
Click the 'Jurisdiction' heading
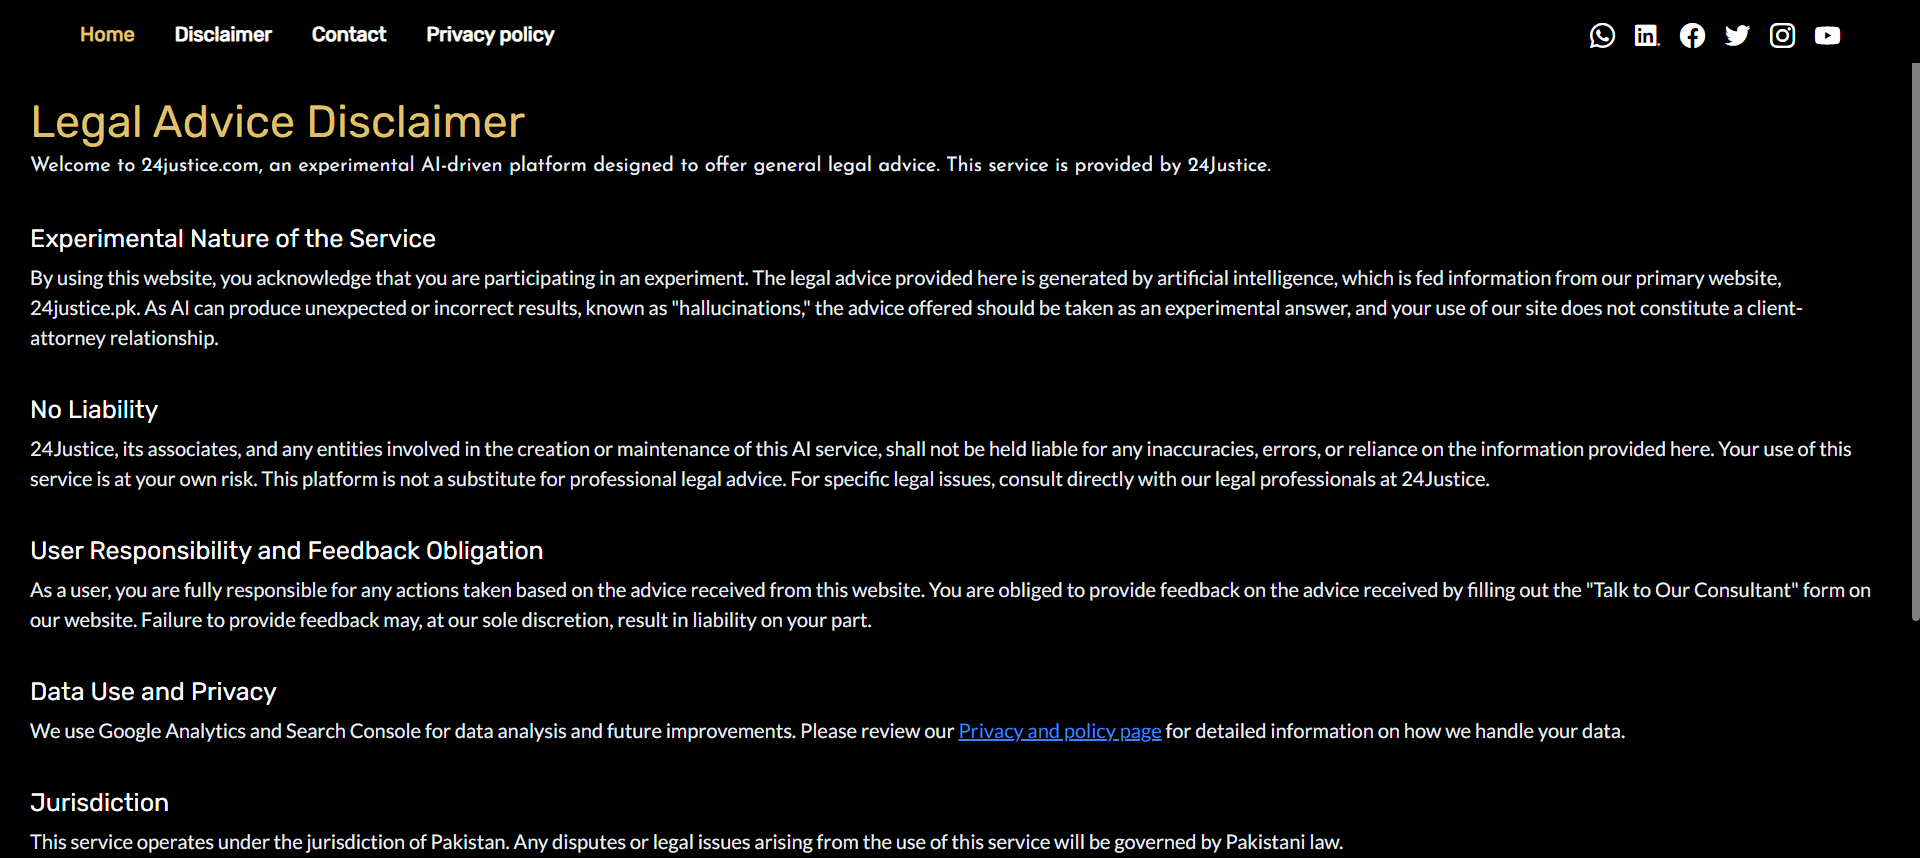99,802
